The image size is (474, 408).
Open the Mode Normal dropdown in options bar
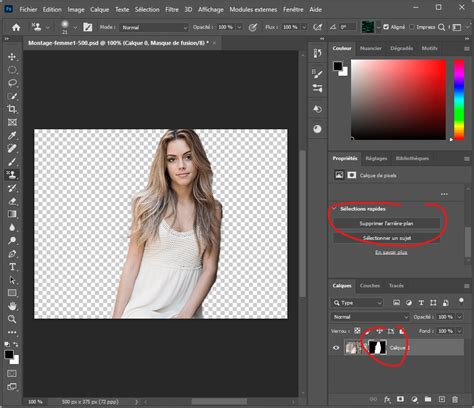[x=154, y=27]
